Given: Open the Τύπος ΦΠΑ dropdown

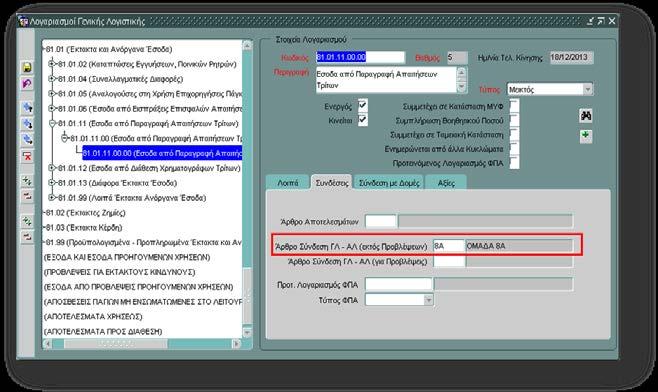Looking at the screenshot, I should (x=428, y=300).
